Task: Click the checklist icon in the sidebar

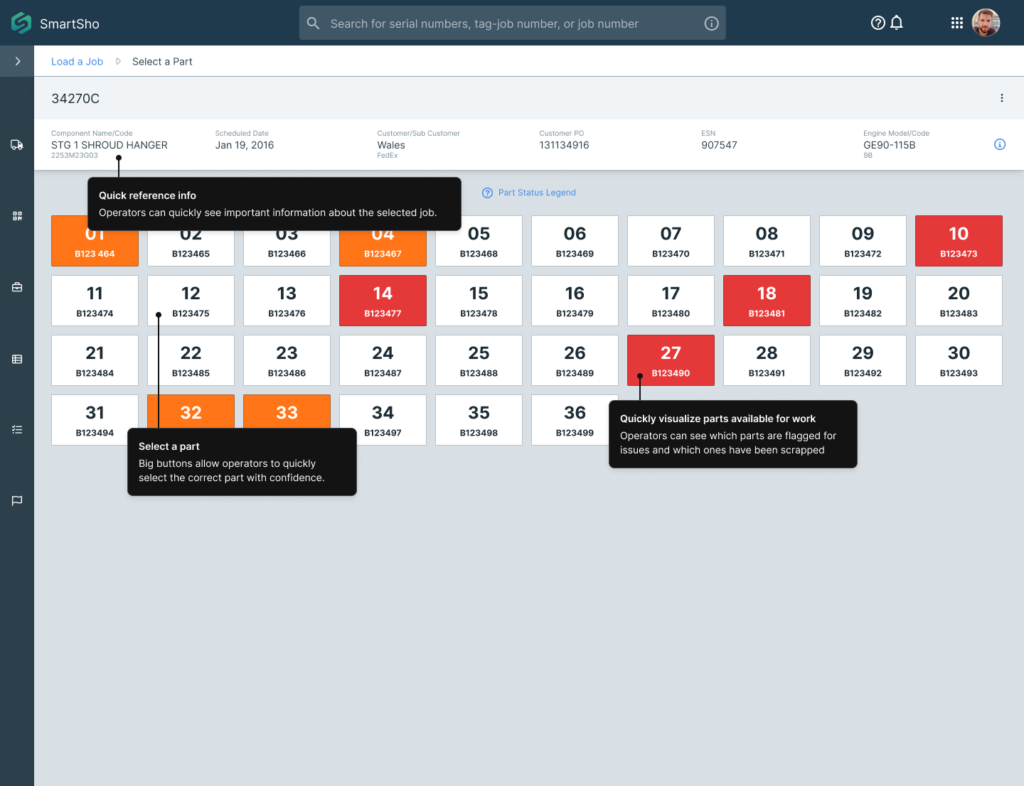Action: click(x=17, y=430)
